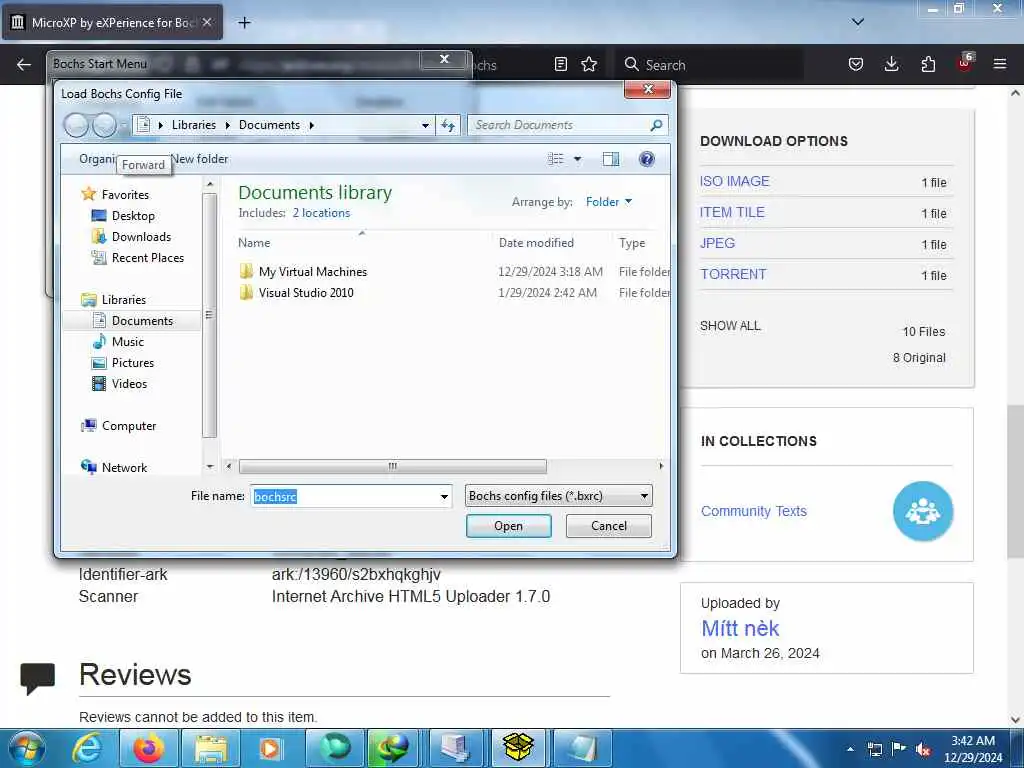The width and height of the screenshot is (1024, 768).
Task: Open the Bochs config files type dropdown
Action: (558, 496)
